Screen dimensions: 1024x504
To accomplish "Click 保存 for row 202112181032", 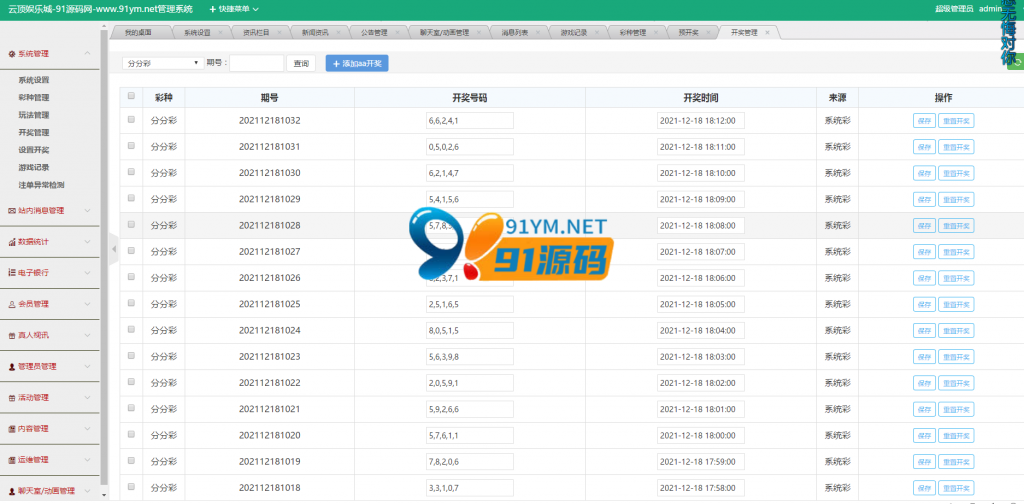I will (924, 121).
